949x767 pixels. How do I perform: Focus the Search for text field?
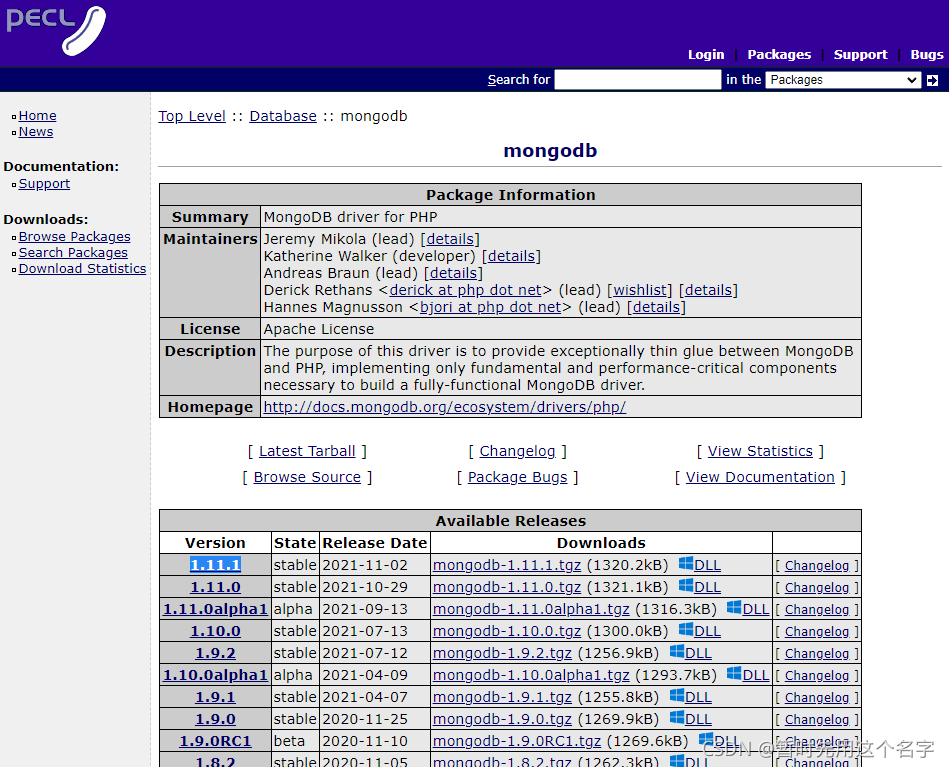tap(638, 80)
